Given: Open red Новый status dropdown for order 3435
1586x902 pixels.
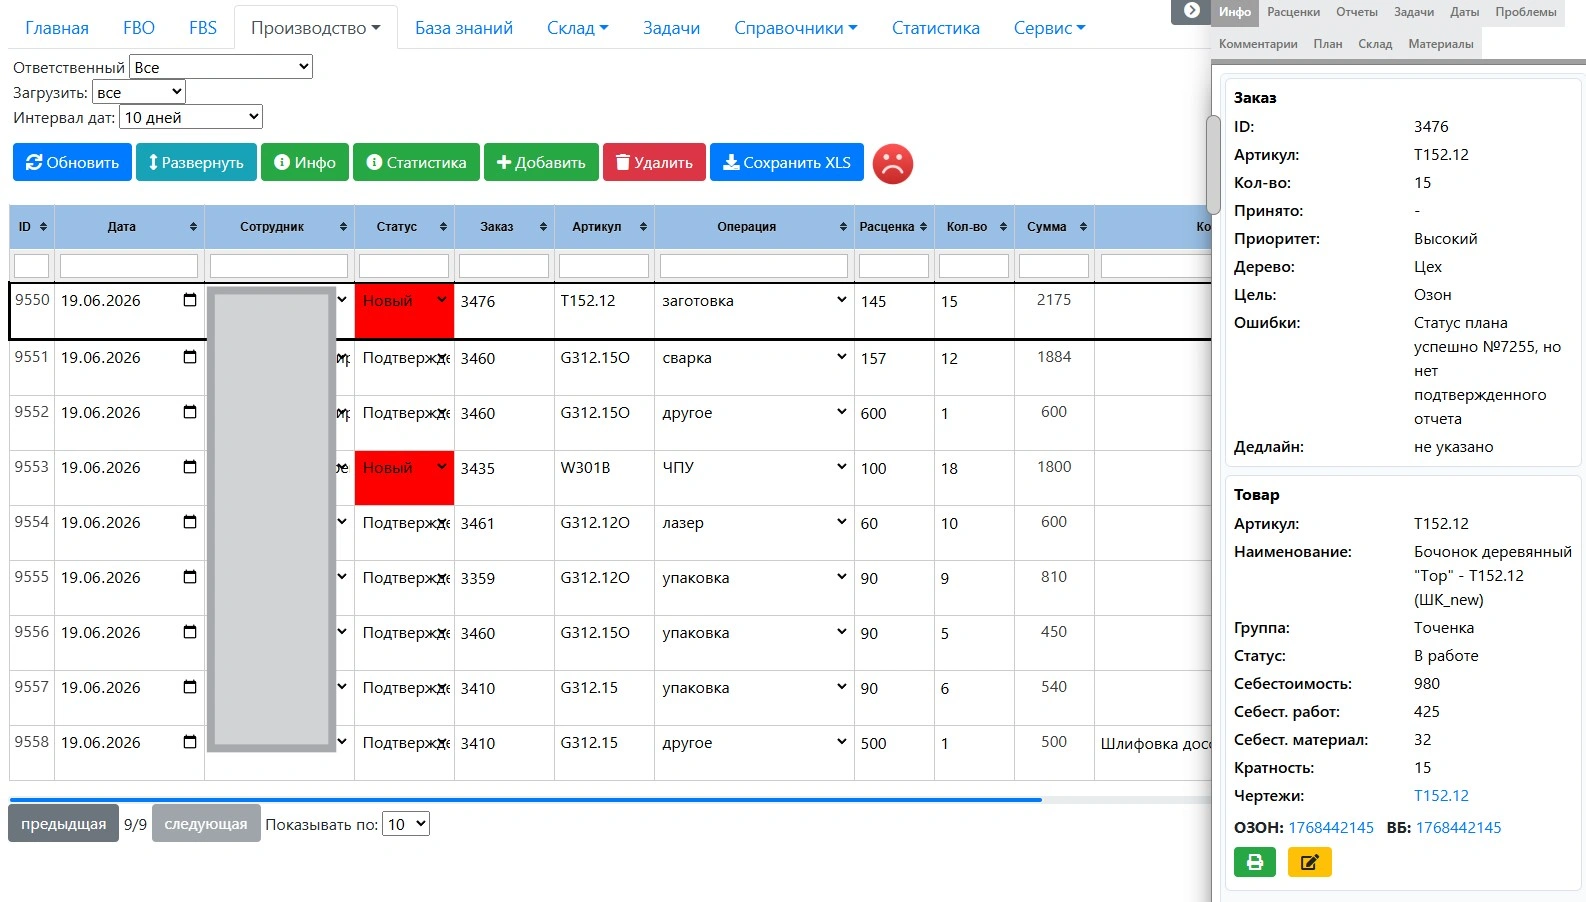Looking at the screenshot, I should pyautogui.click(x=404, y=468).
